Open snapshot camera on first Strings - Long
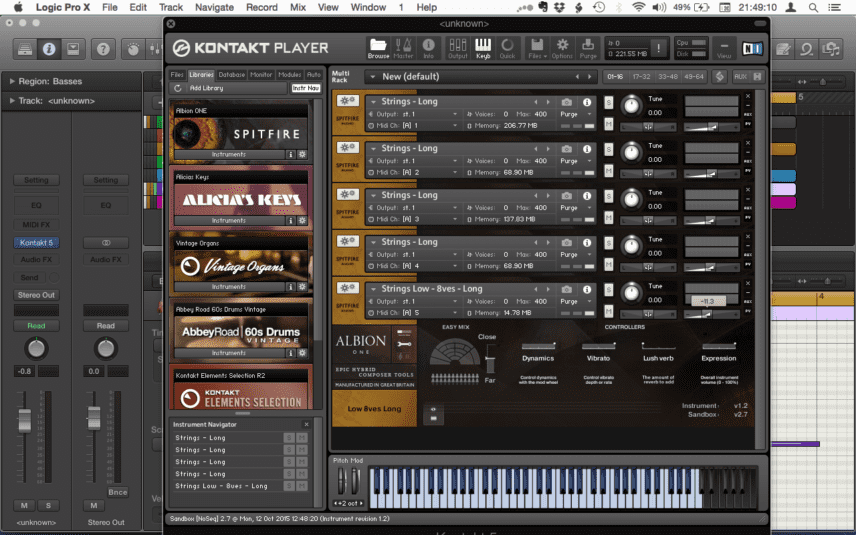 [567, 102]
